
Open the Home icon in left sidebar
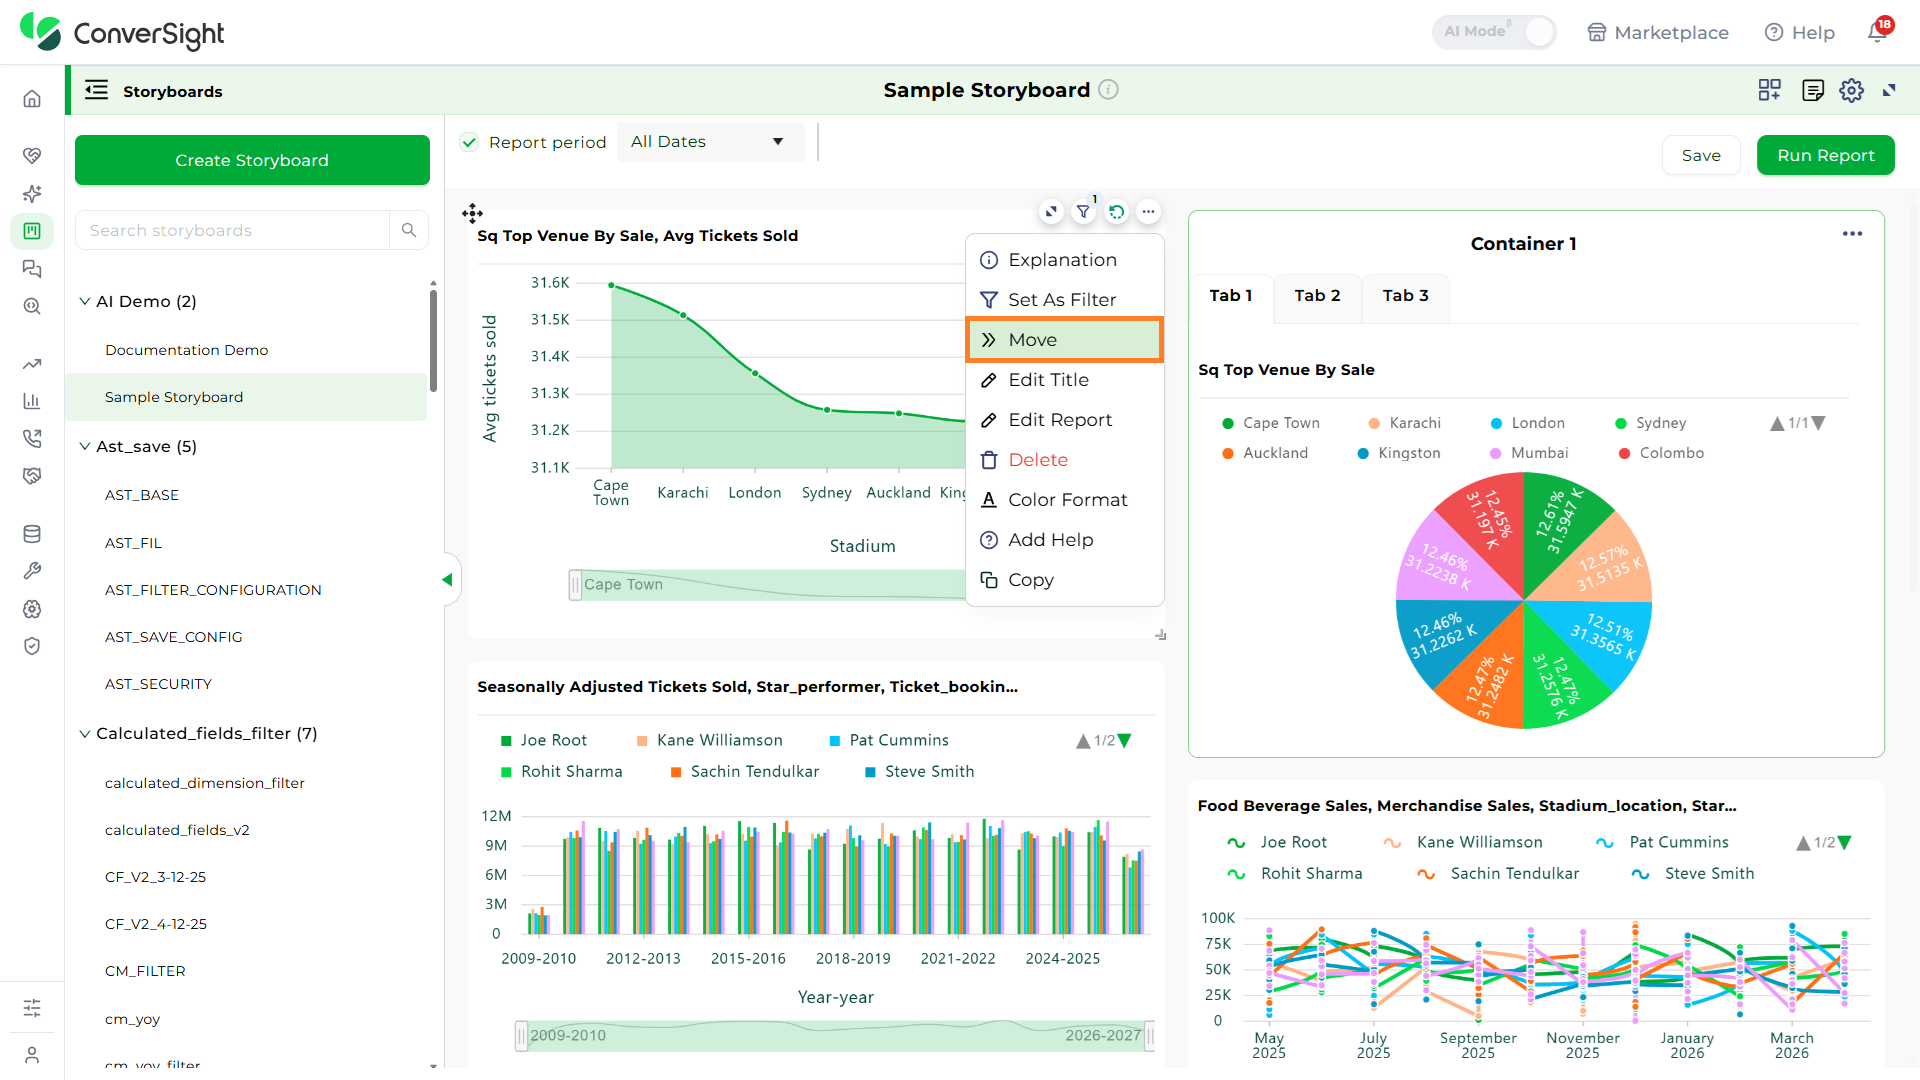coord(32,98)
